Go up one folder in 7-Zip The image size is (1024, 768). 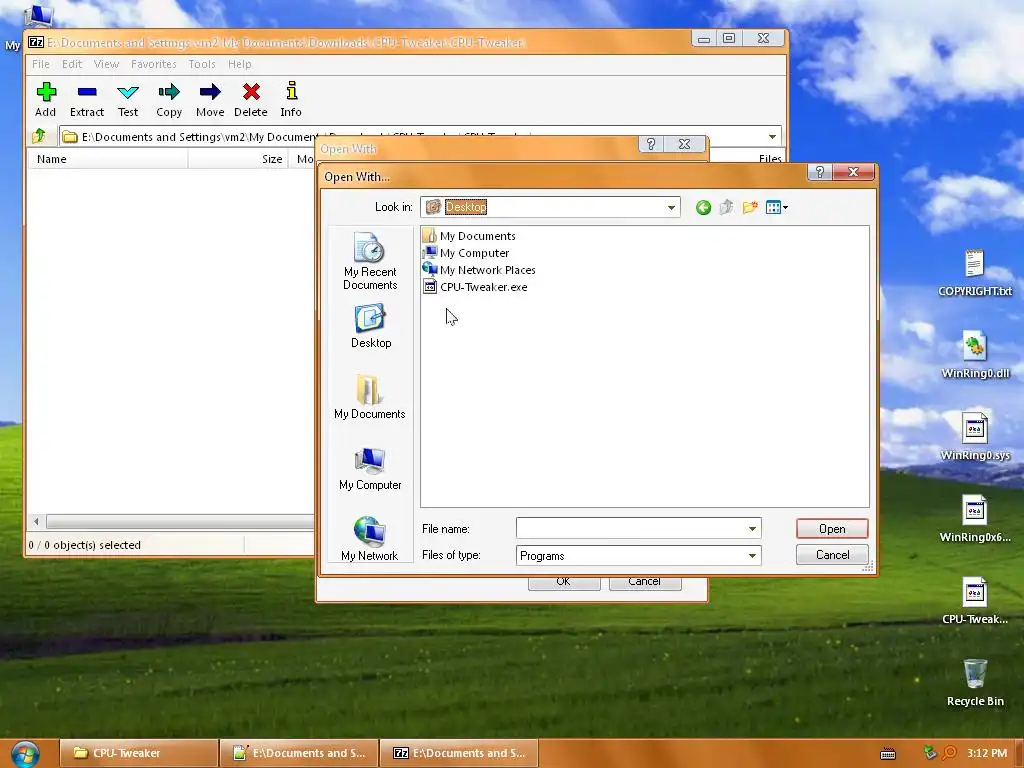click(x=39, y=136)
